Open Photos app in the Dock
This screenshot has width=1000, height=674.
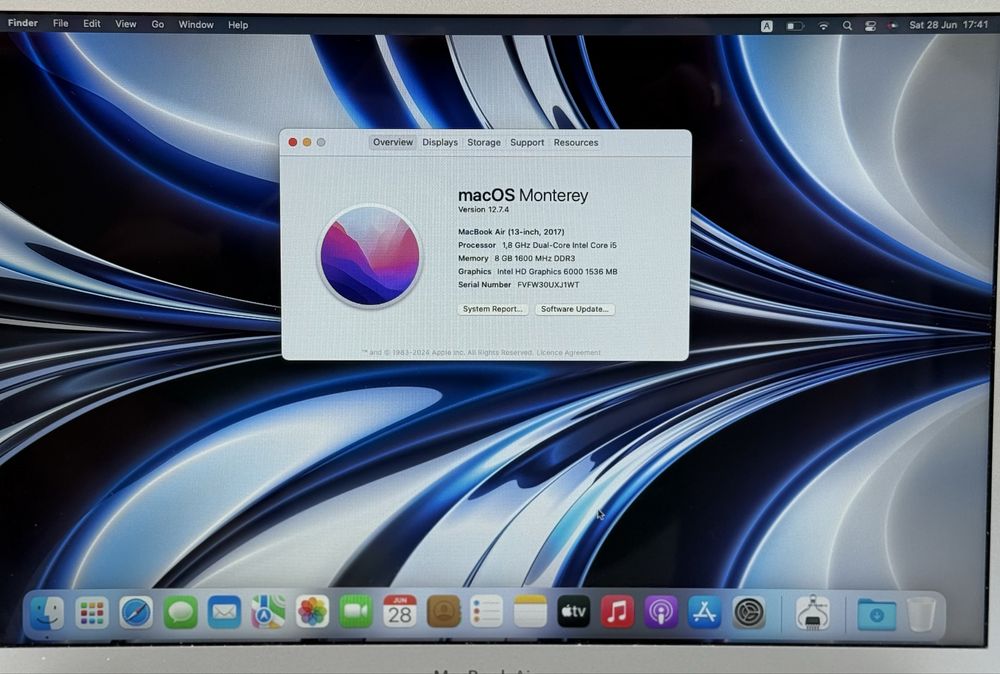click(x=312, y=613)
